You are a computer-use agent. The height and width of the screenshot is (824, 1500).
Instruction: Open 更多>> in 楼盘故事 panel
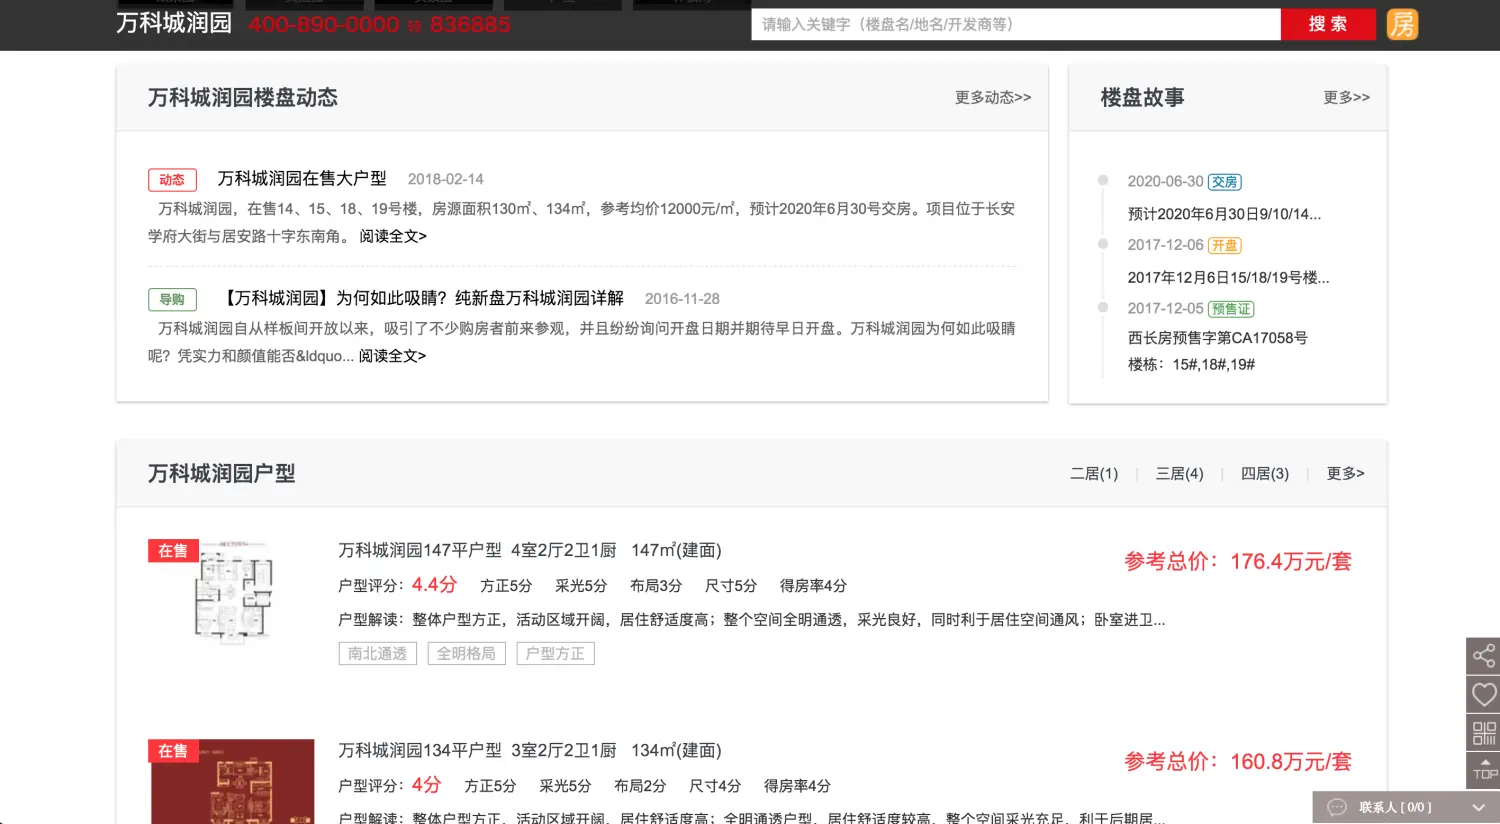click(x=1346, y=97)
